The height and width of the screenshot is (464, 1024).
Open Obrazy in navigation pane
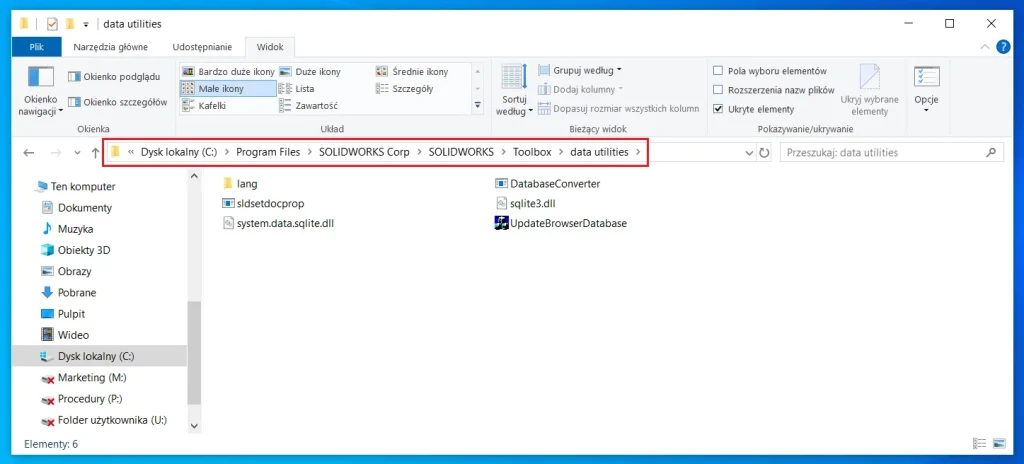pyautogui.click(x=67, y=271)
